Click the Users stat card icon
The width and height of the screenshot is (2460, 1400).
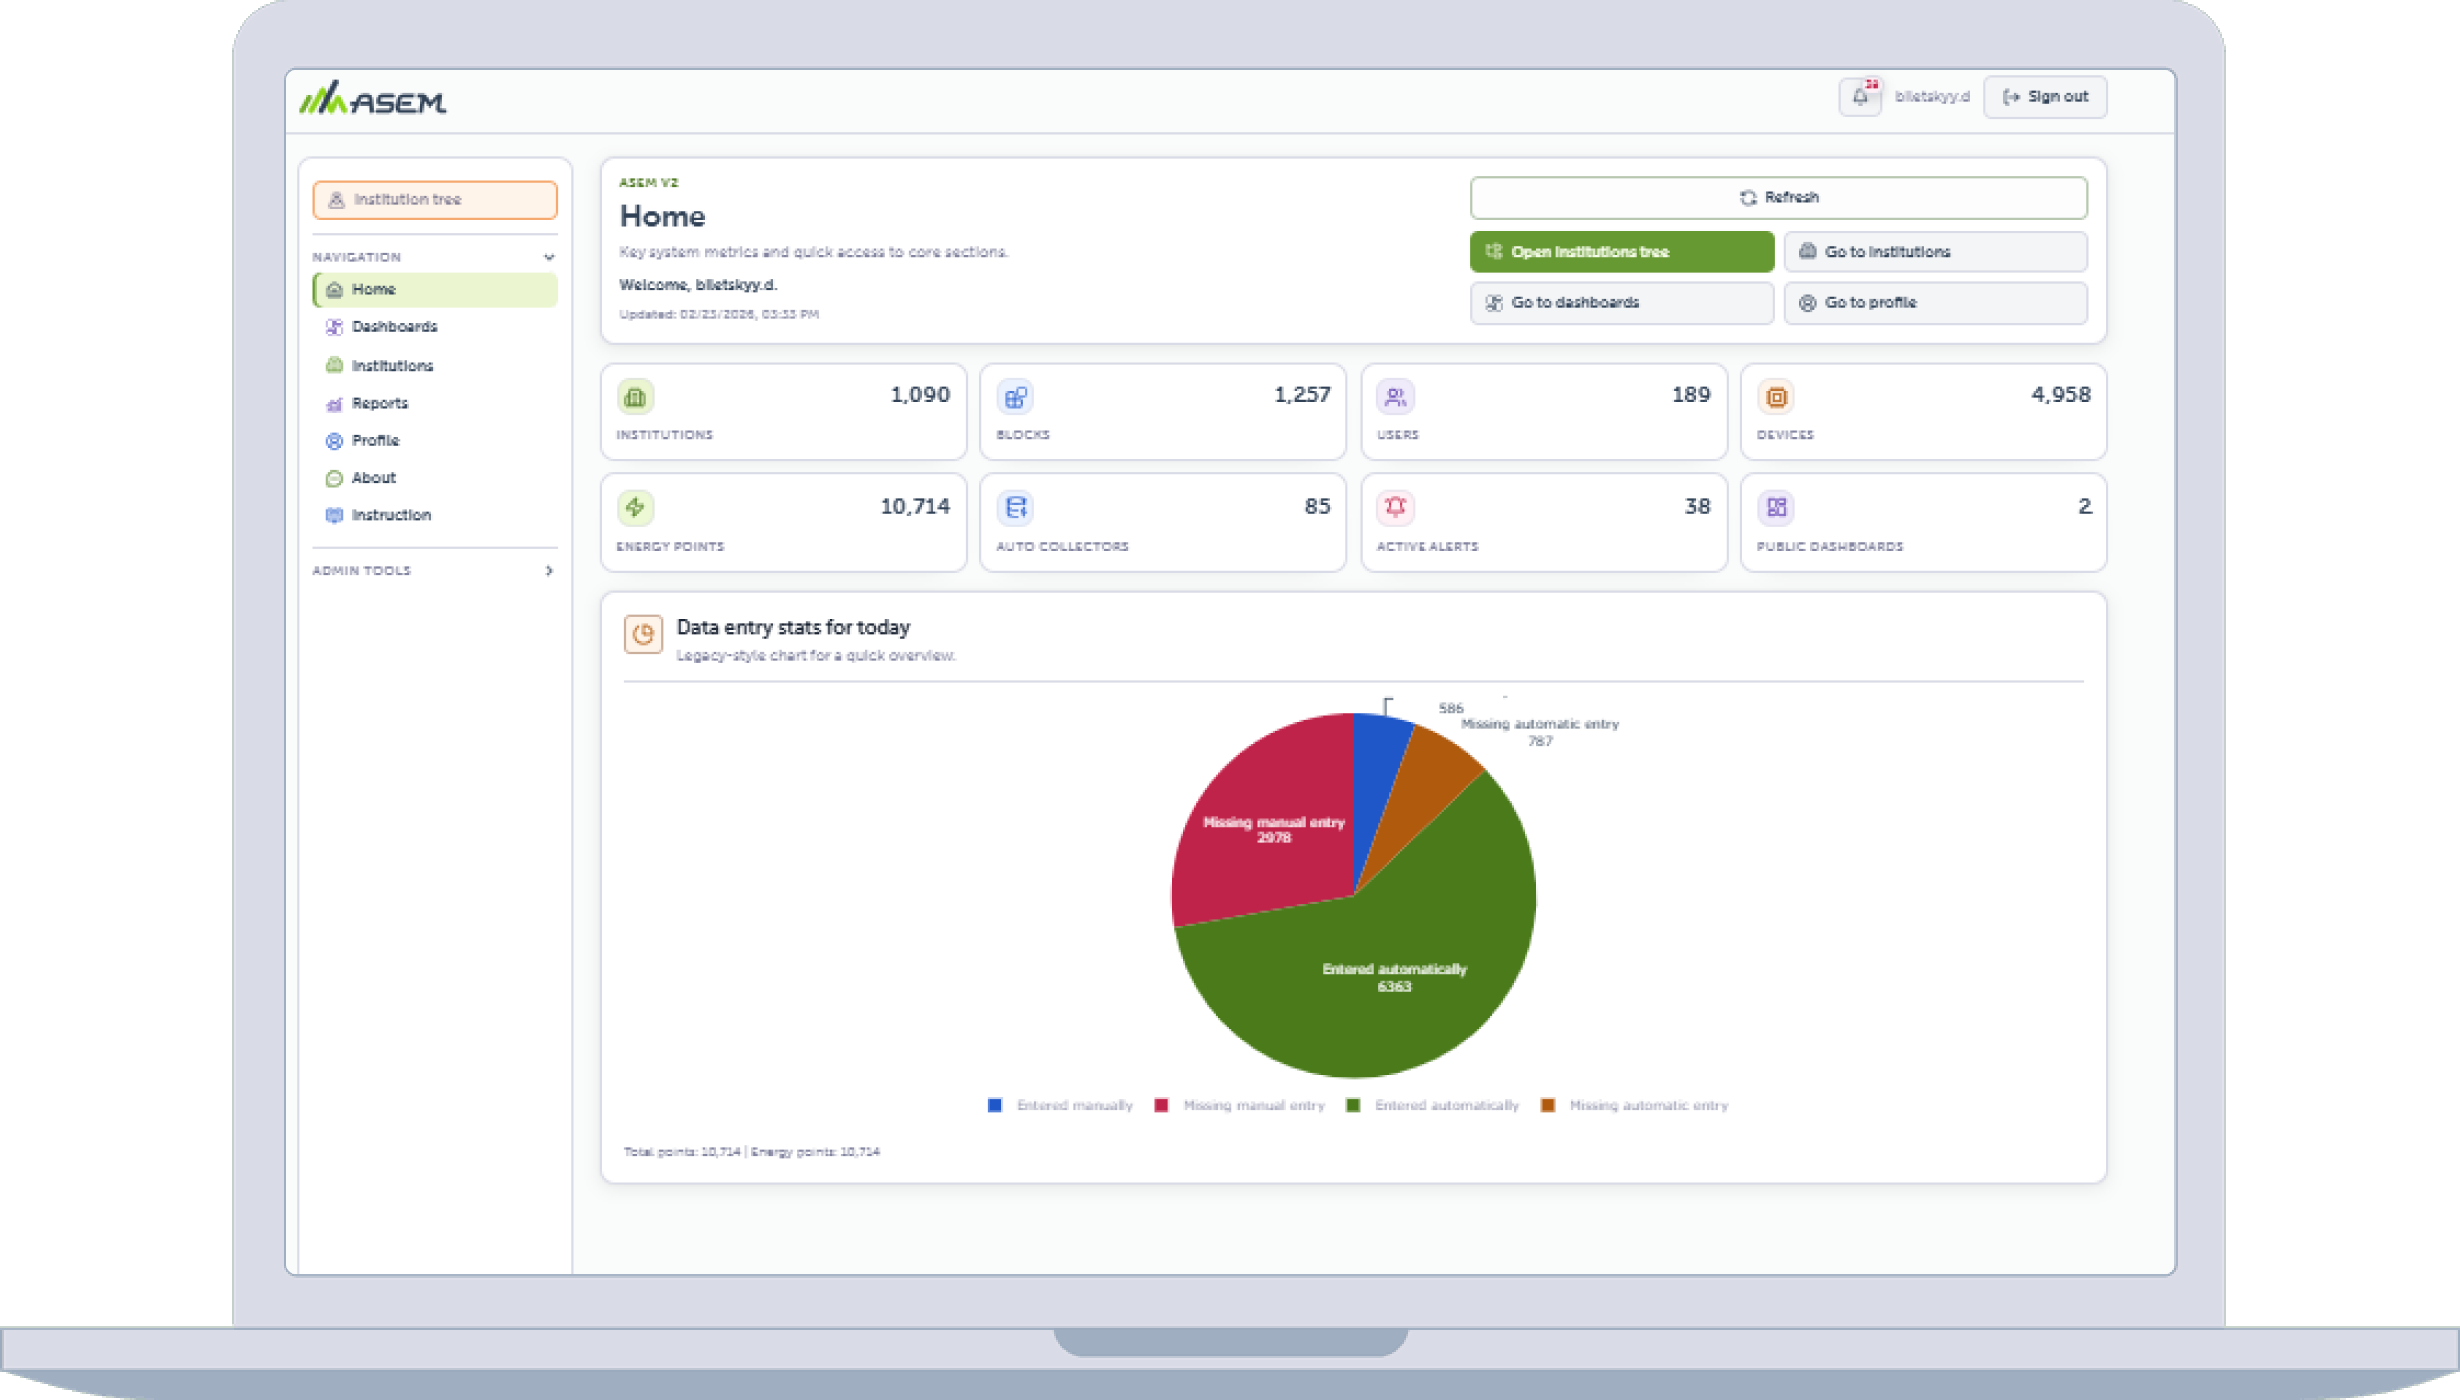point(1395,397)
